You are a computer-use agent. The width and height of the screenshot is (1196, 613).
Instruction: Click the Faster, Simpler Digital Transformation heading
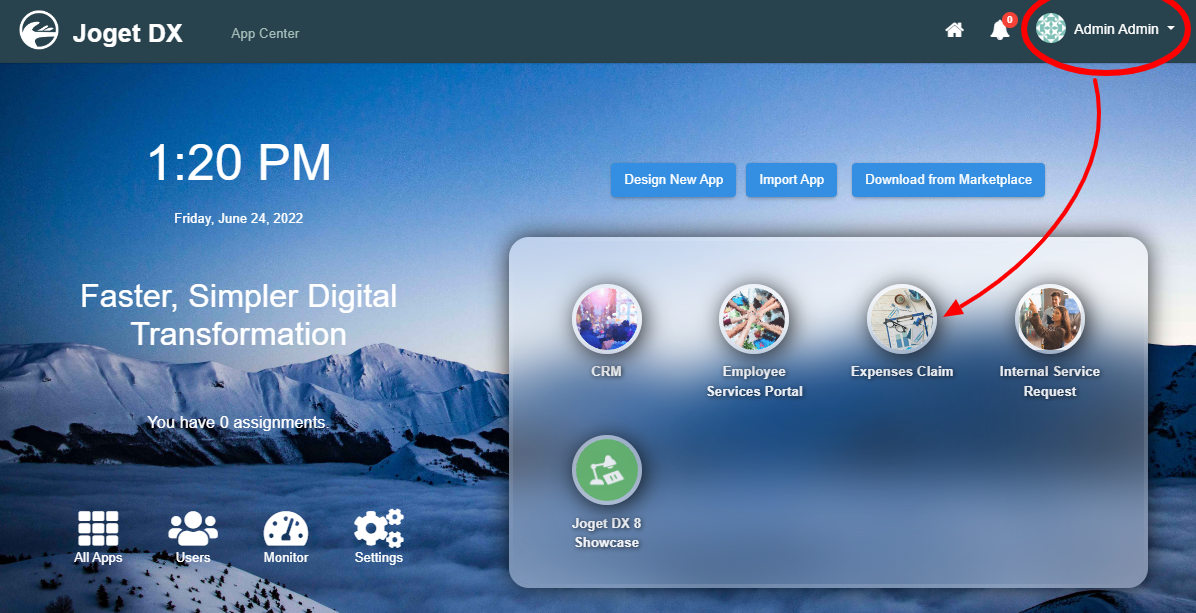[239, 315]
